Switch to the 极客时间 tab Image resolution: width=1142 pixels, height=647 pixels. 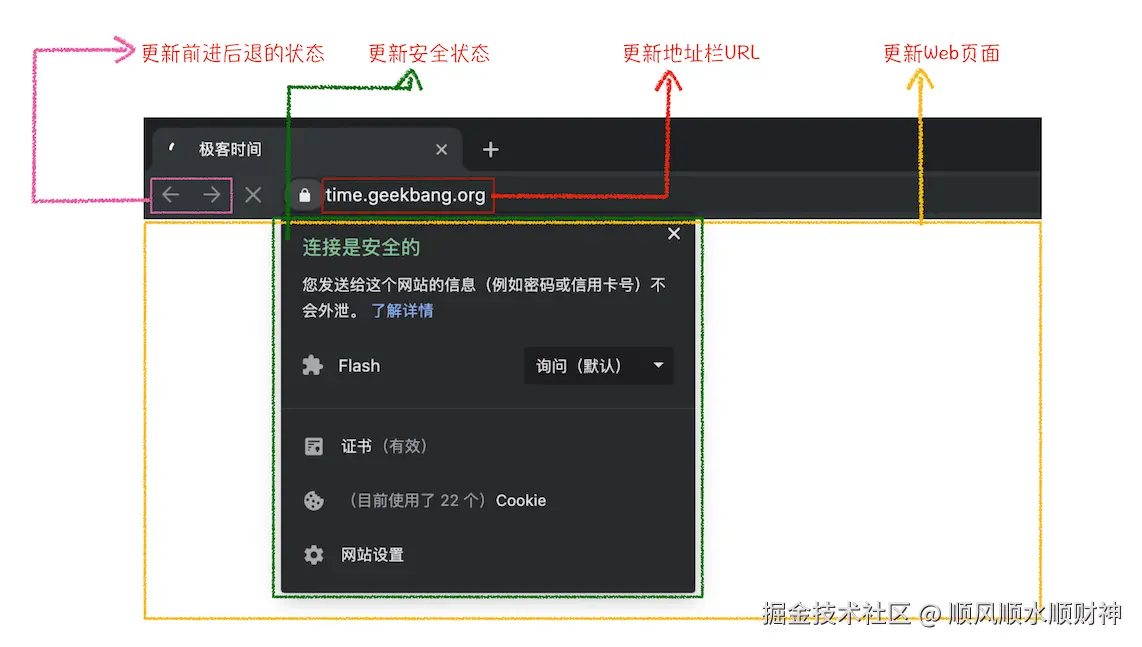pos(230,149)
